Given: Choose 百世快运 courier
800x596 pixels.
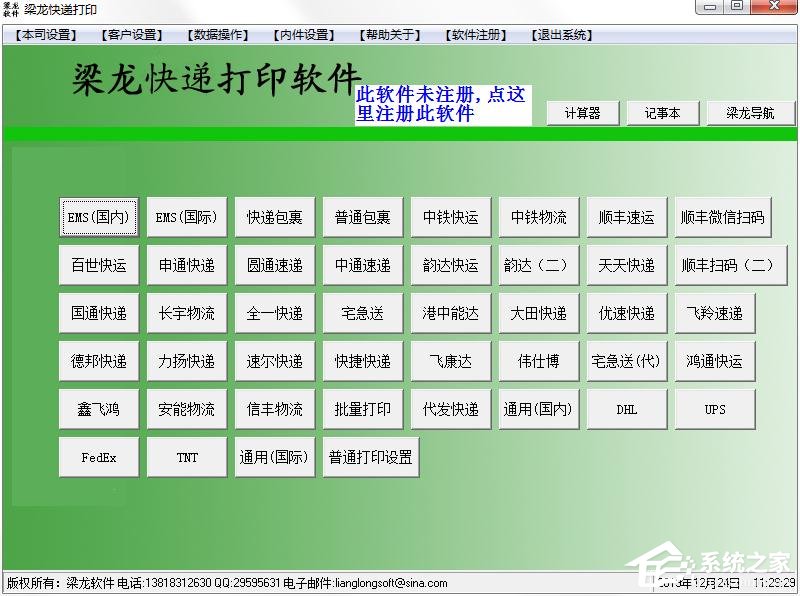Looking at the screenshot, I should coord(98,265).
